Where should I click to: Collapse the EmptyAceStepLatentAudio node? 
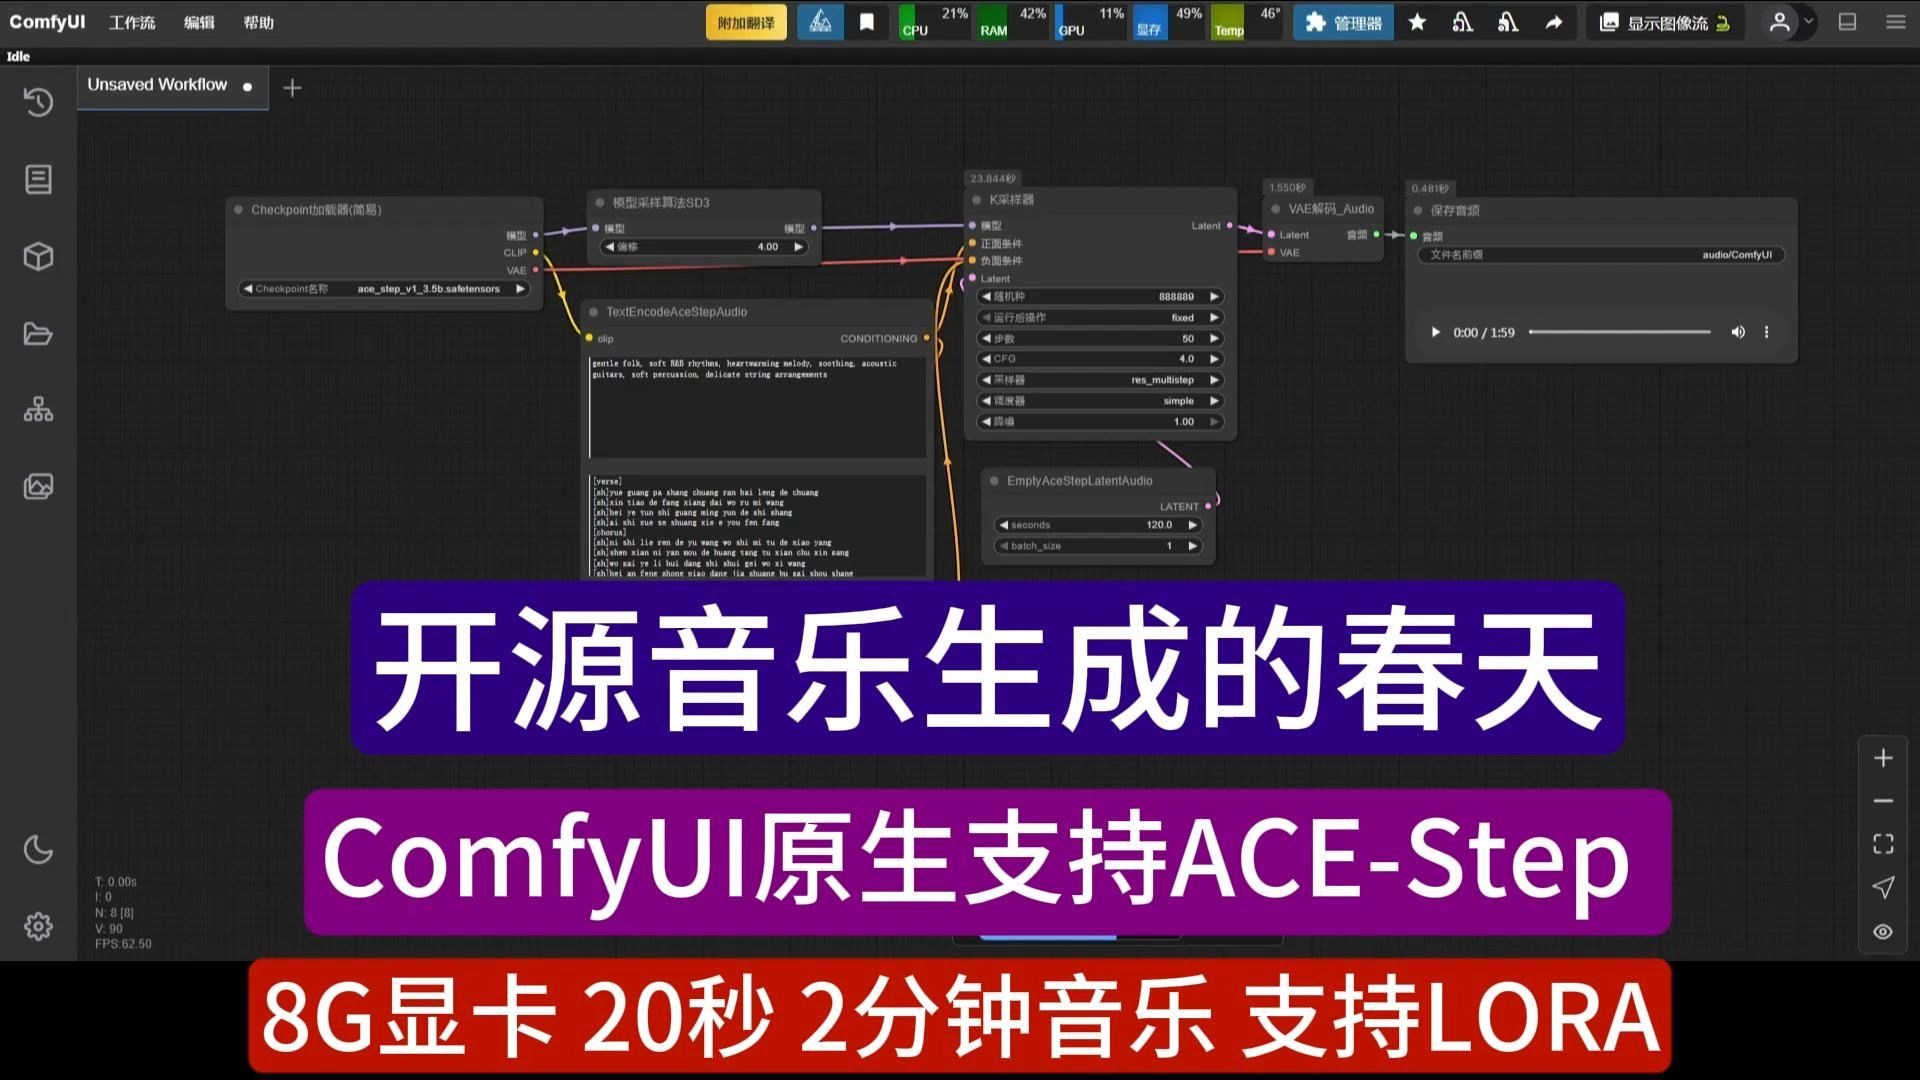[x=995, y=481]
